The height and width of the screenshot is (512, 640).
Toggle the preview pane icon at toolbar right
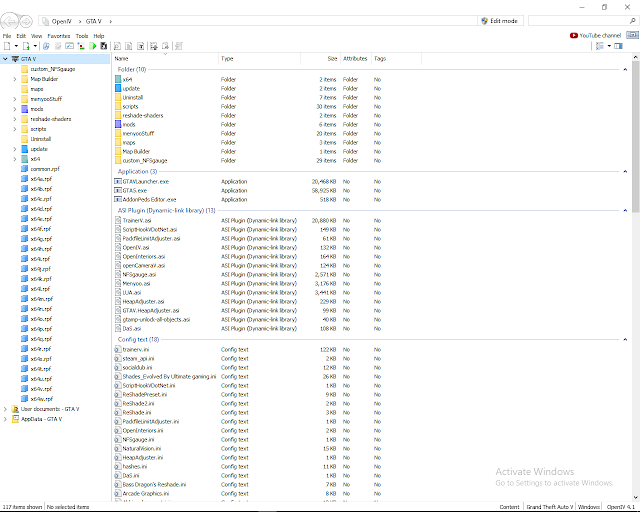[619, 46]
